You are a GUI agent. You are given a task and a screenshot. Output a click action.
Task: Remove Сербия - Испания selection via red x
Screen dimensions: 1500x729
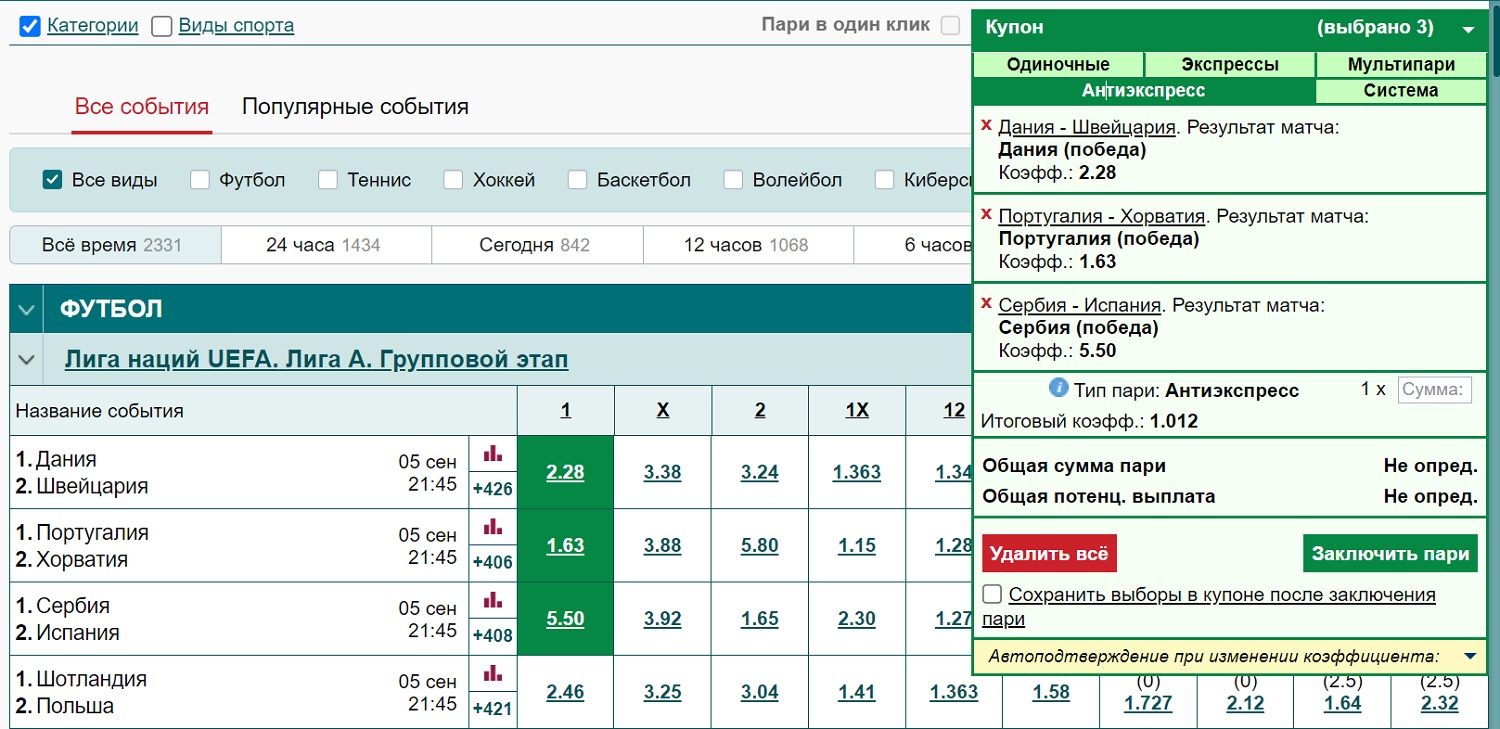click(986, 303)
